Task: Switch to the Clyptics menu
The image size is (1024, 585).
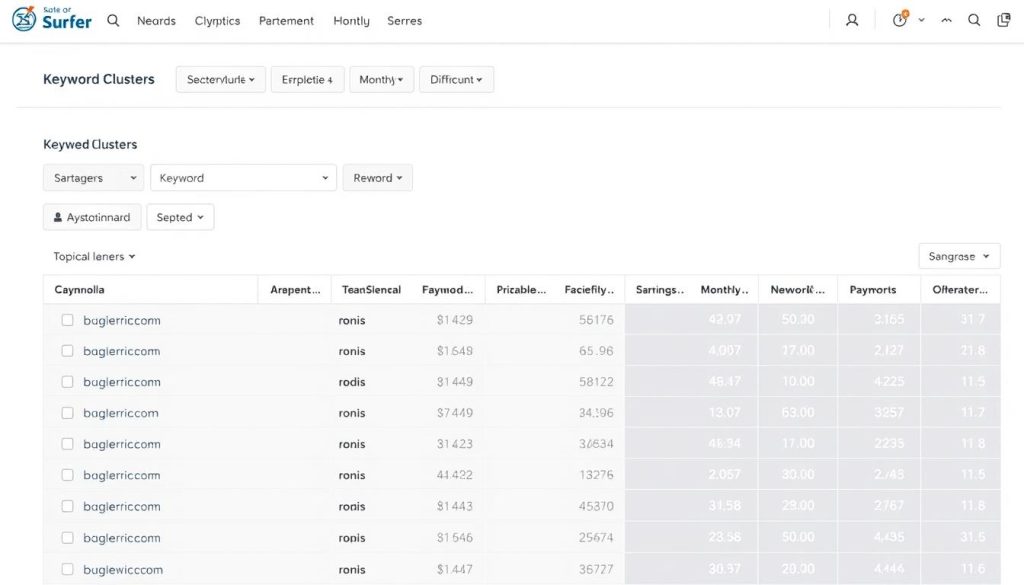Action: pyautogui.click(x=217, y=20)
